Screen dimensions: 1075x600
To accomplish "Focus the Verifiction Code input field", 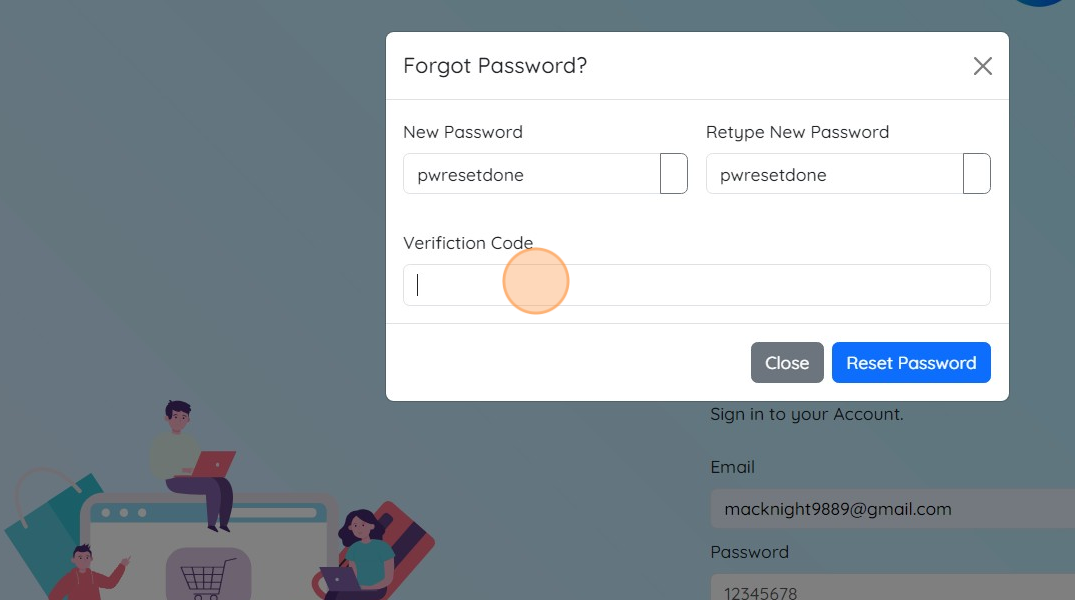I will (697, 285).
